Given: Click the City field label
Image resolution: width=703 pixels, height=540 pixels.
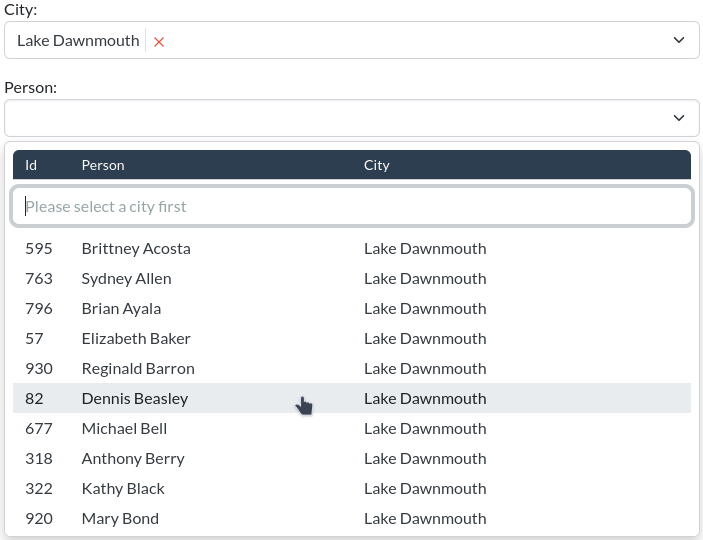Looking at the screenshot, I should pos(21,9).
